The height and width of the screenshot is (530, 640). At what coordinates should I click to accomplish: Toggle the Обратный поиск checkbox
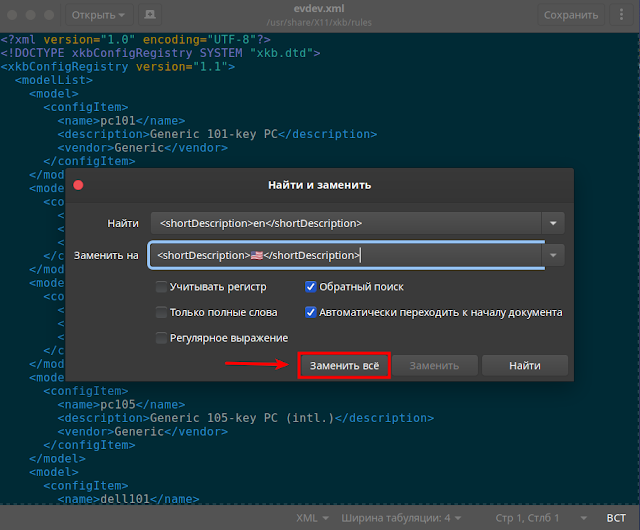[310, 287]
